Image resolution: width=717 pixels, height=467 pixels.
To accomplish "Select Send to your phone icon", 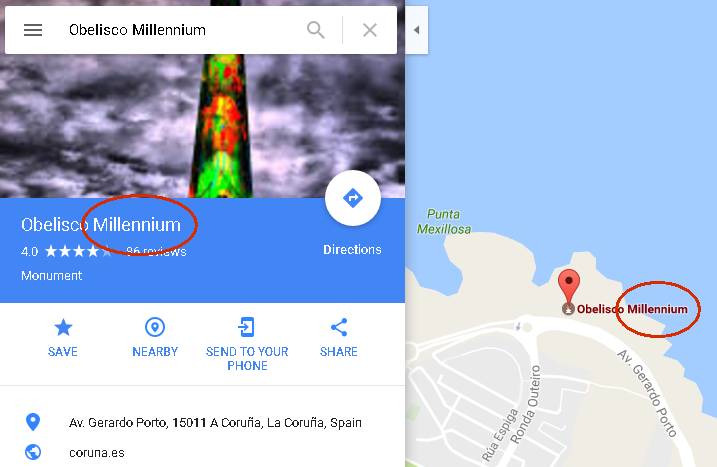I will pyautogui.click(x=247, y=327).
